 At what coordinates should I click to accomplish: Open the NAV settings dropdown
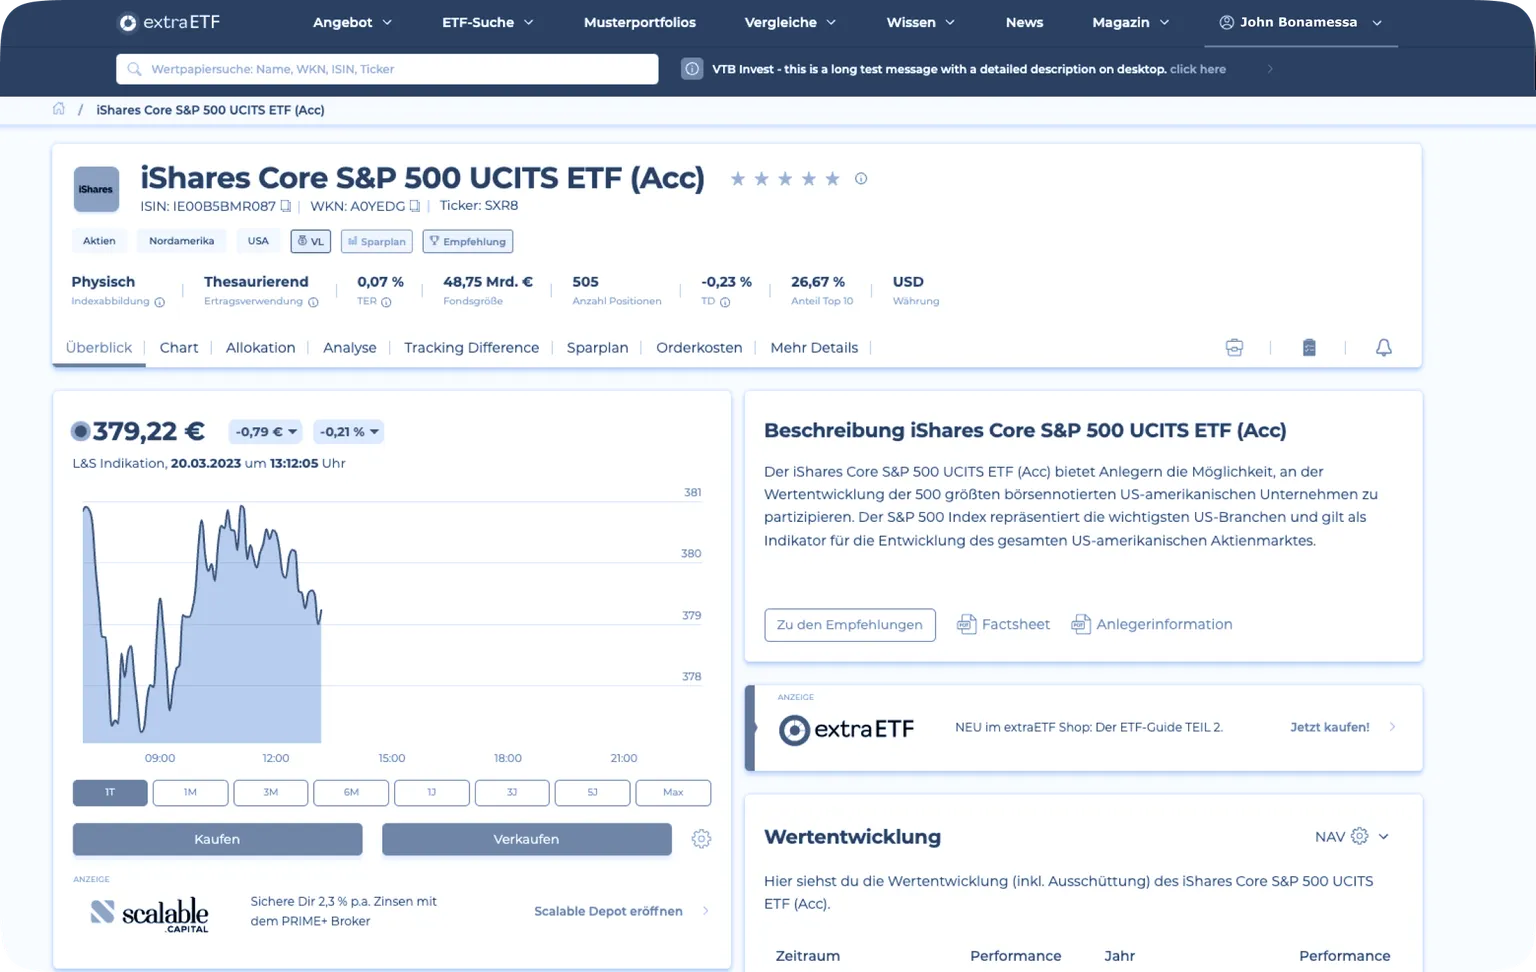pyautogui.click(x=1353, y=837)
